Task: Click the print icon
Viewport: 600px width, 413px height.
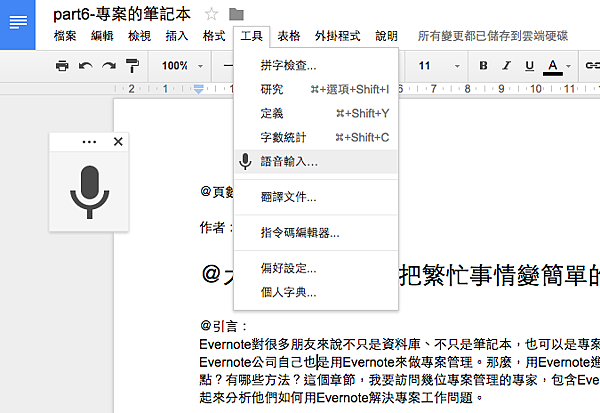Action: pos(62,66)
